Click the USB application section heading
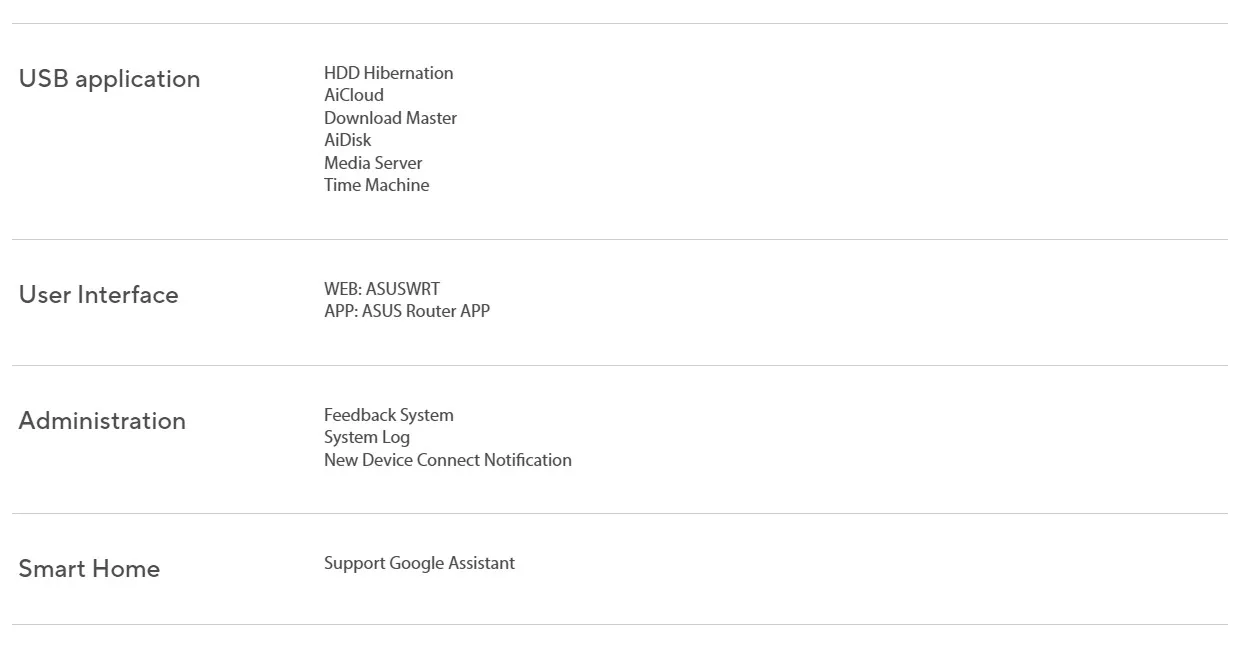 click(x=110, y=79)
